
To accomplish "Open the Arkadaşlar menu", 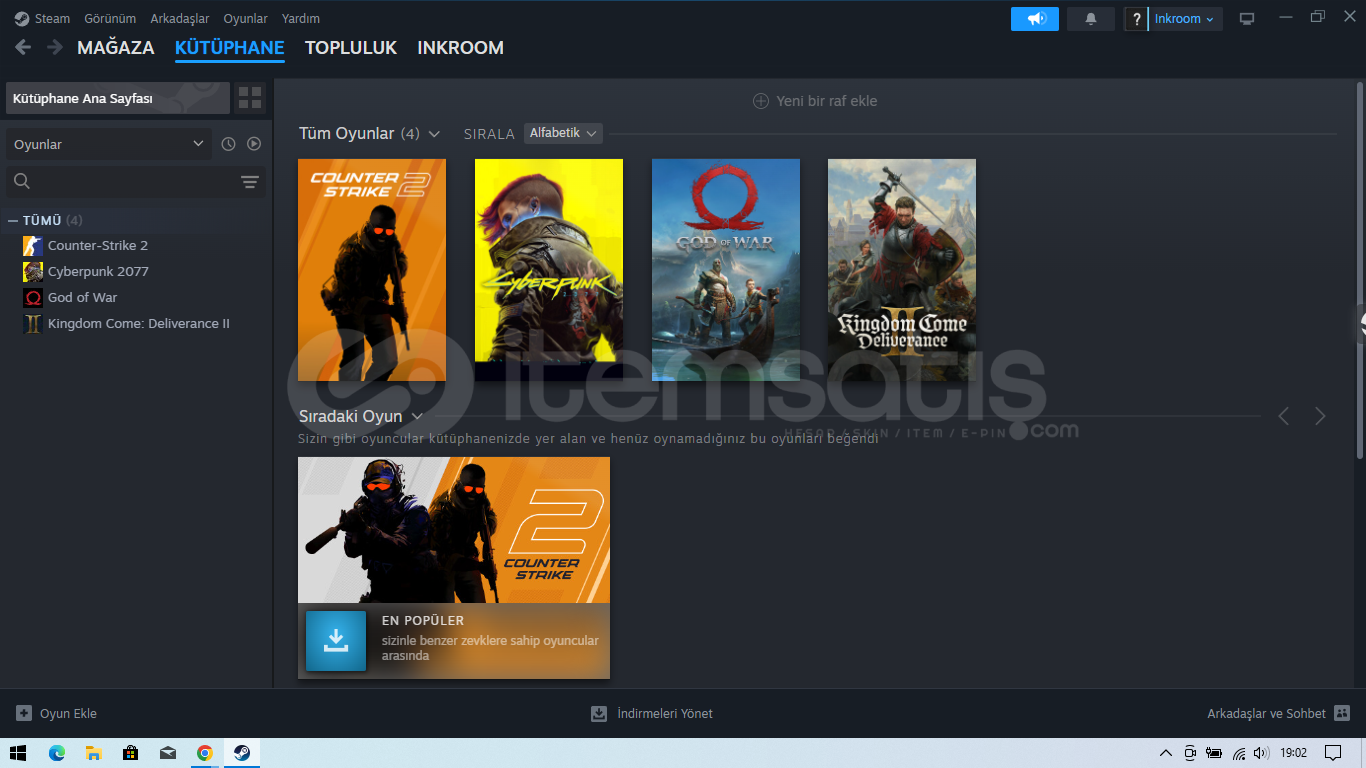I will [x=180, y=19].
